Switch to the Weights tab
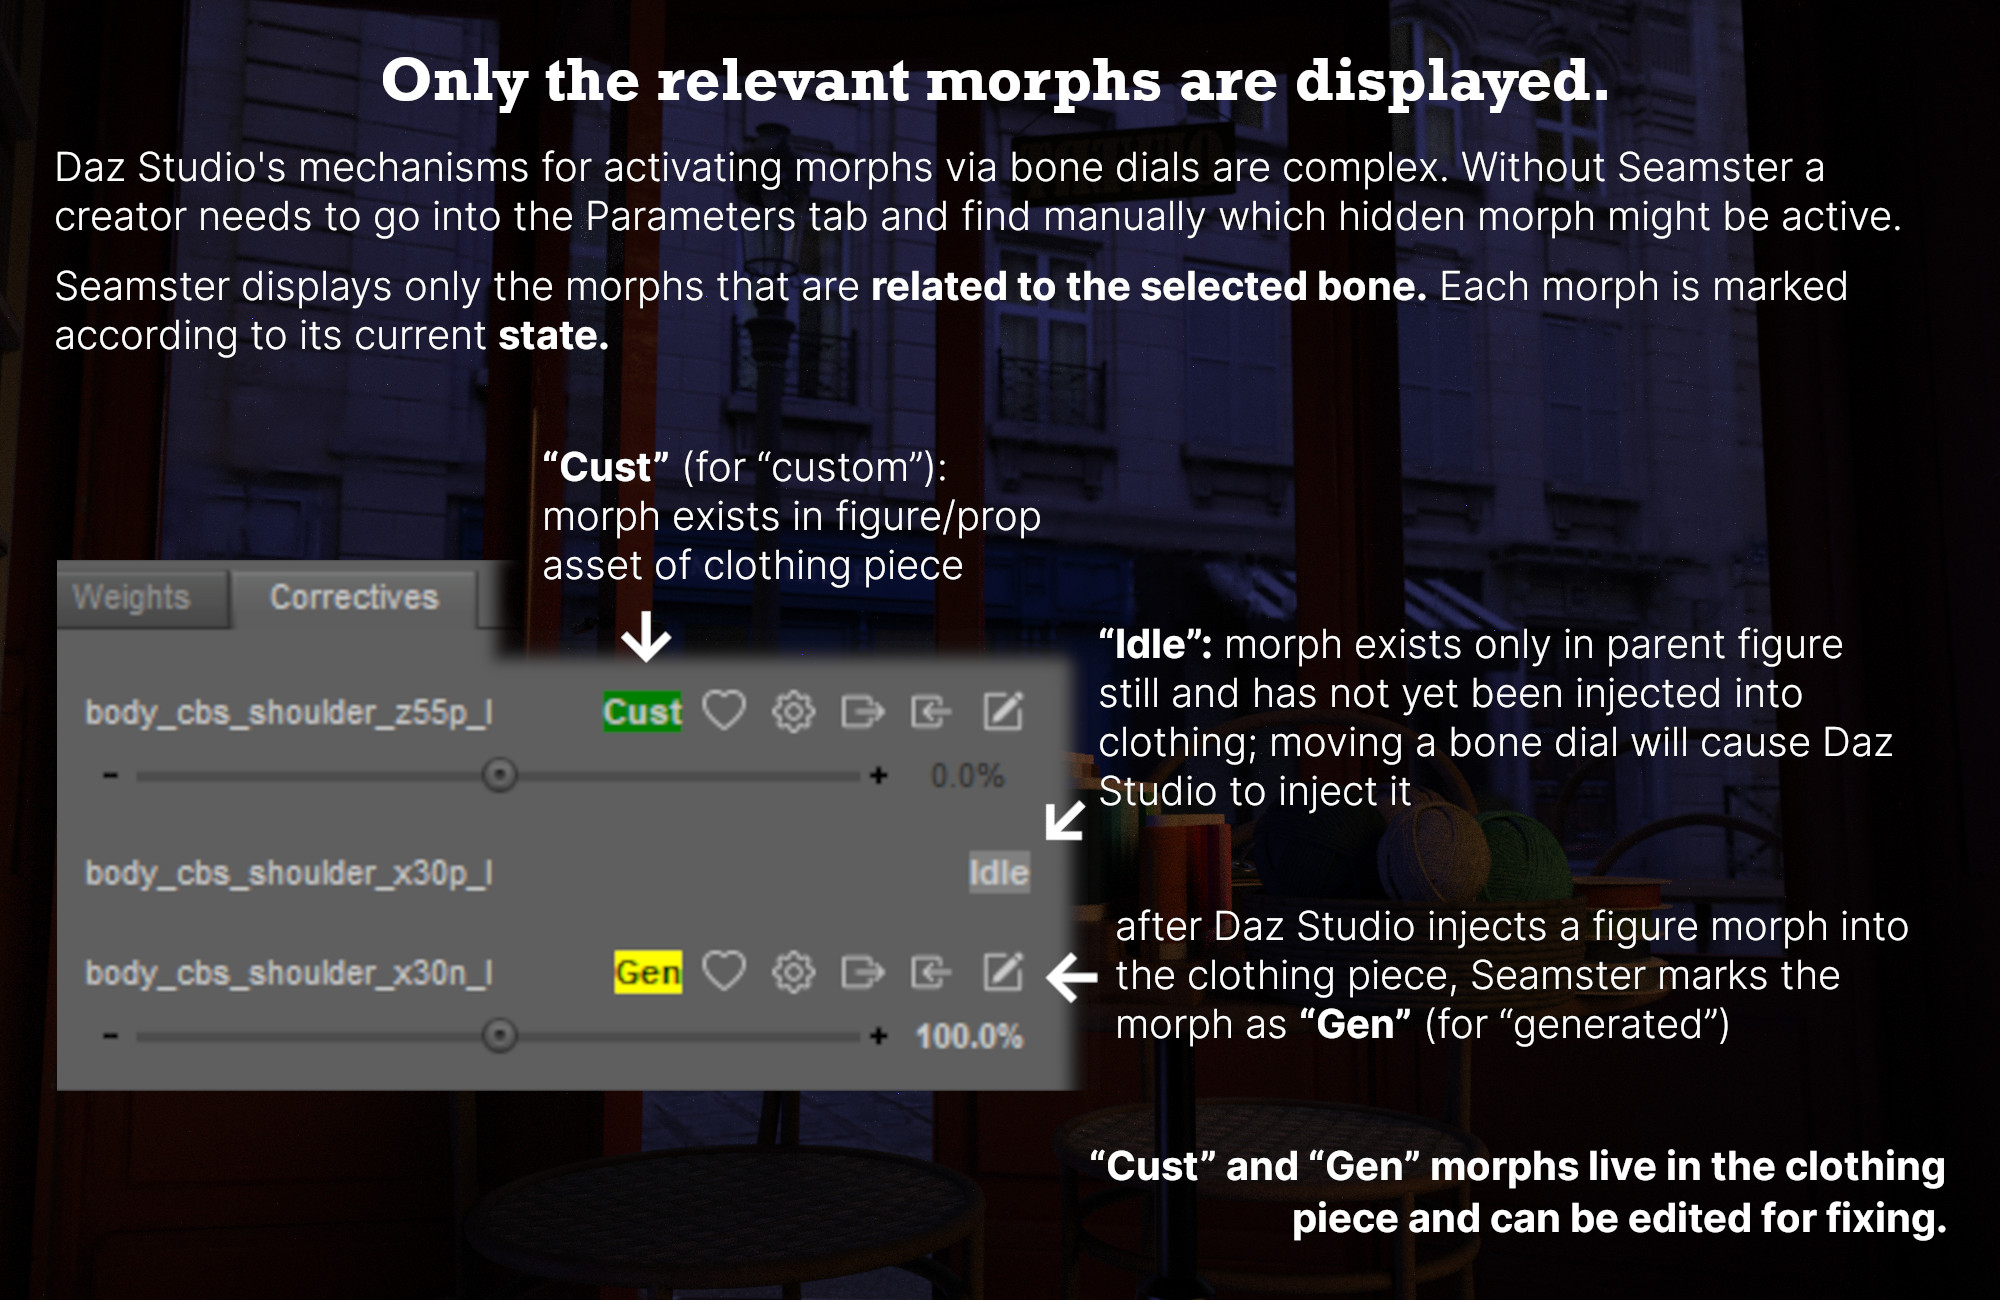 point(131,598)
